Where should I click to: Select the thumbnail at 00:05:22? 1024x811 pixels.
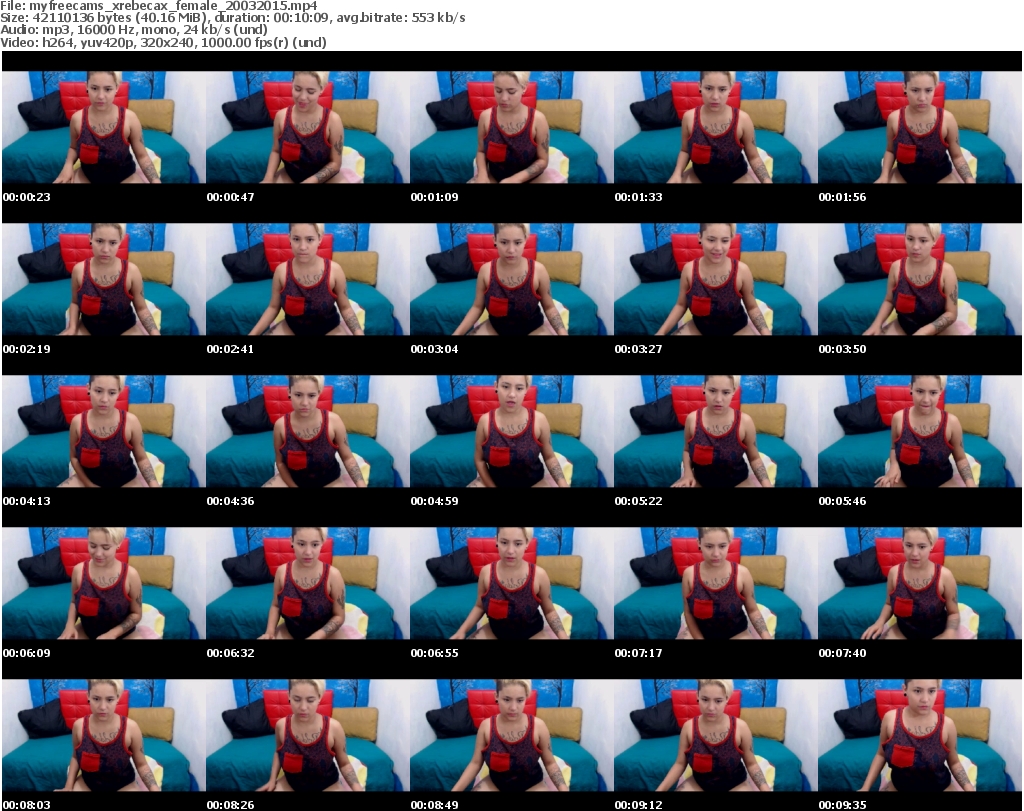tap(716, 431)
